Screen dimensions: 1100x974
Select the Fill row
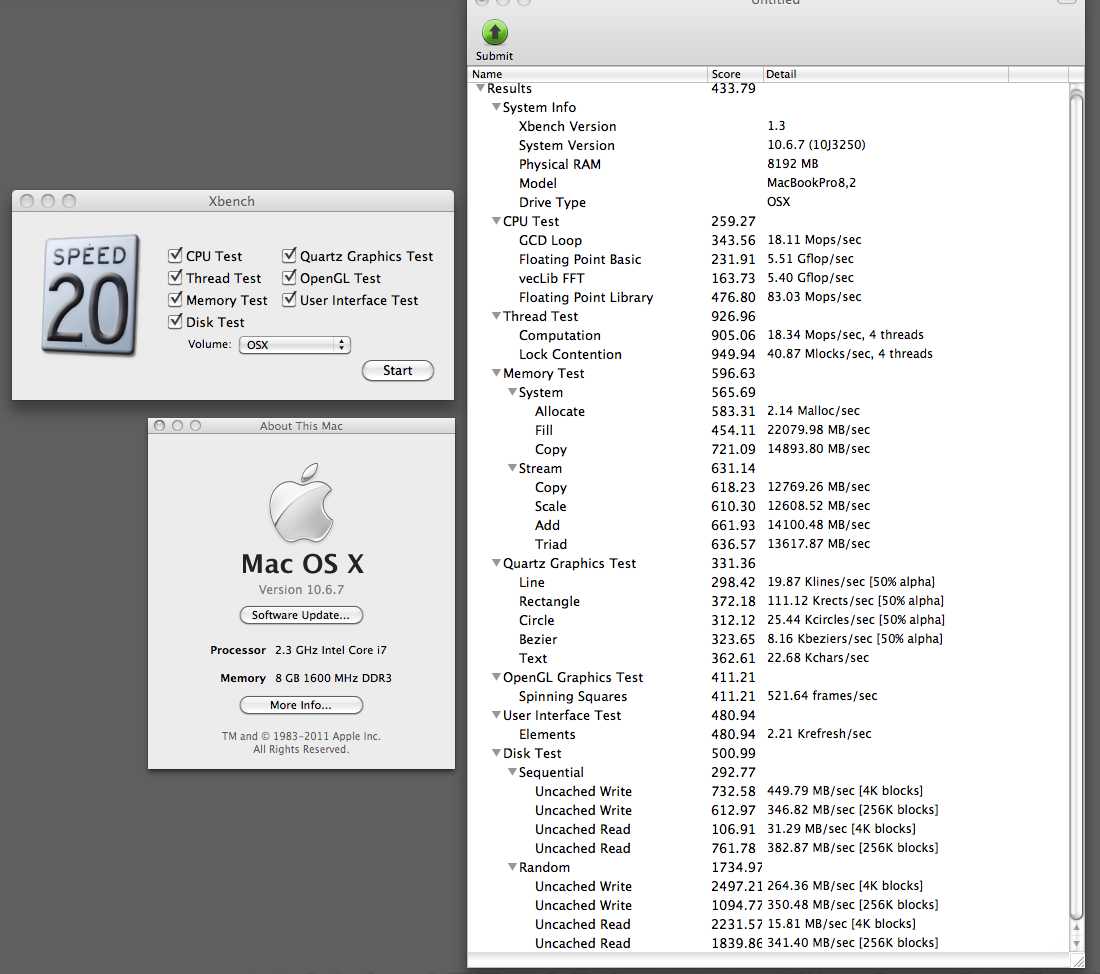point(768,430)
